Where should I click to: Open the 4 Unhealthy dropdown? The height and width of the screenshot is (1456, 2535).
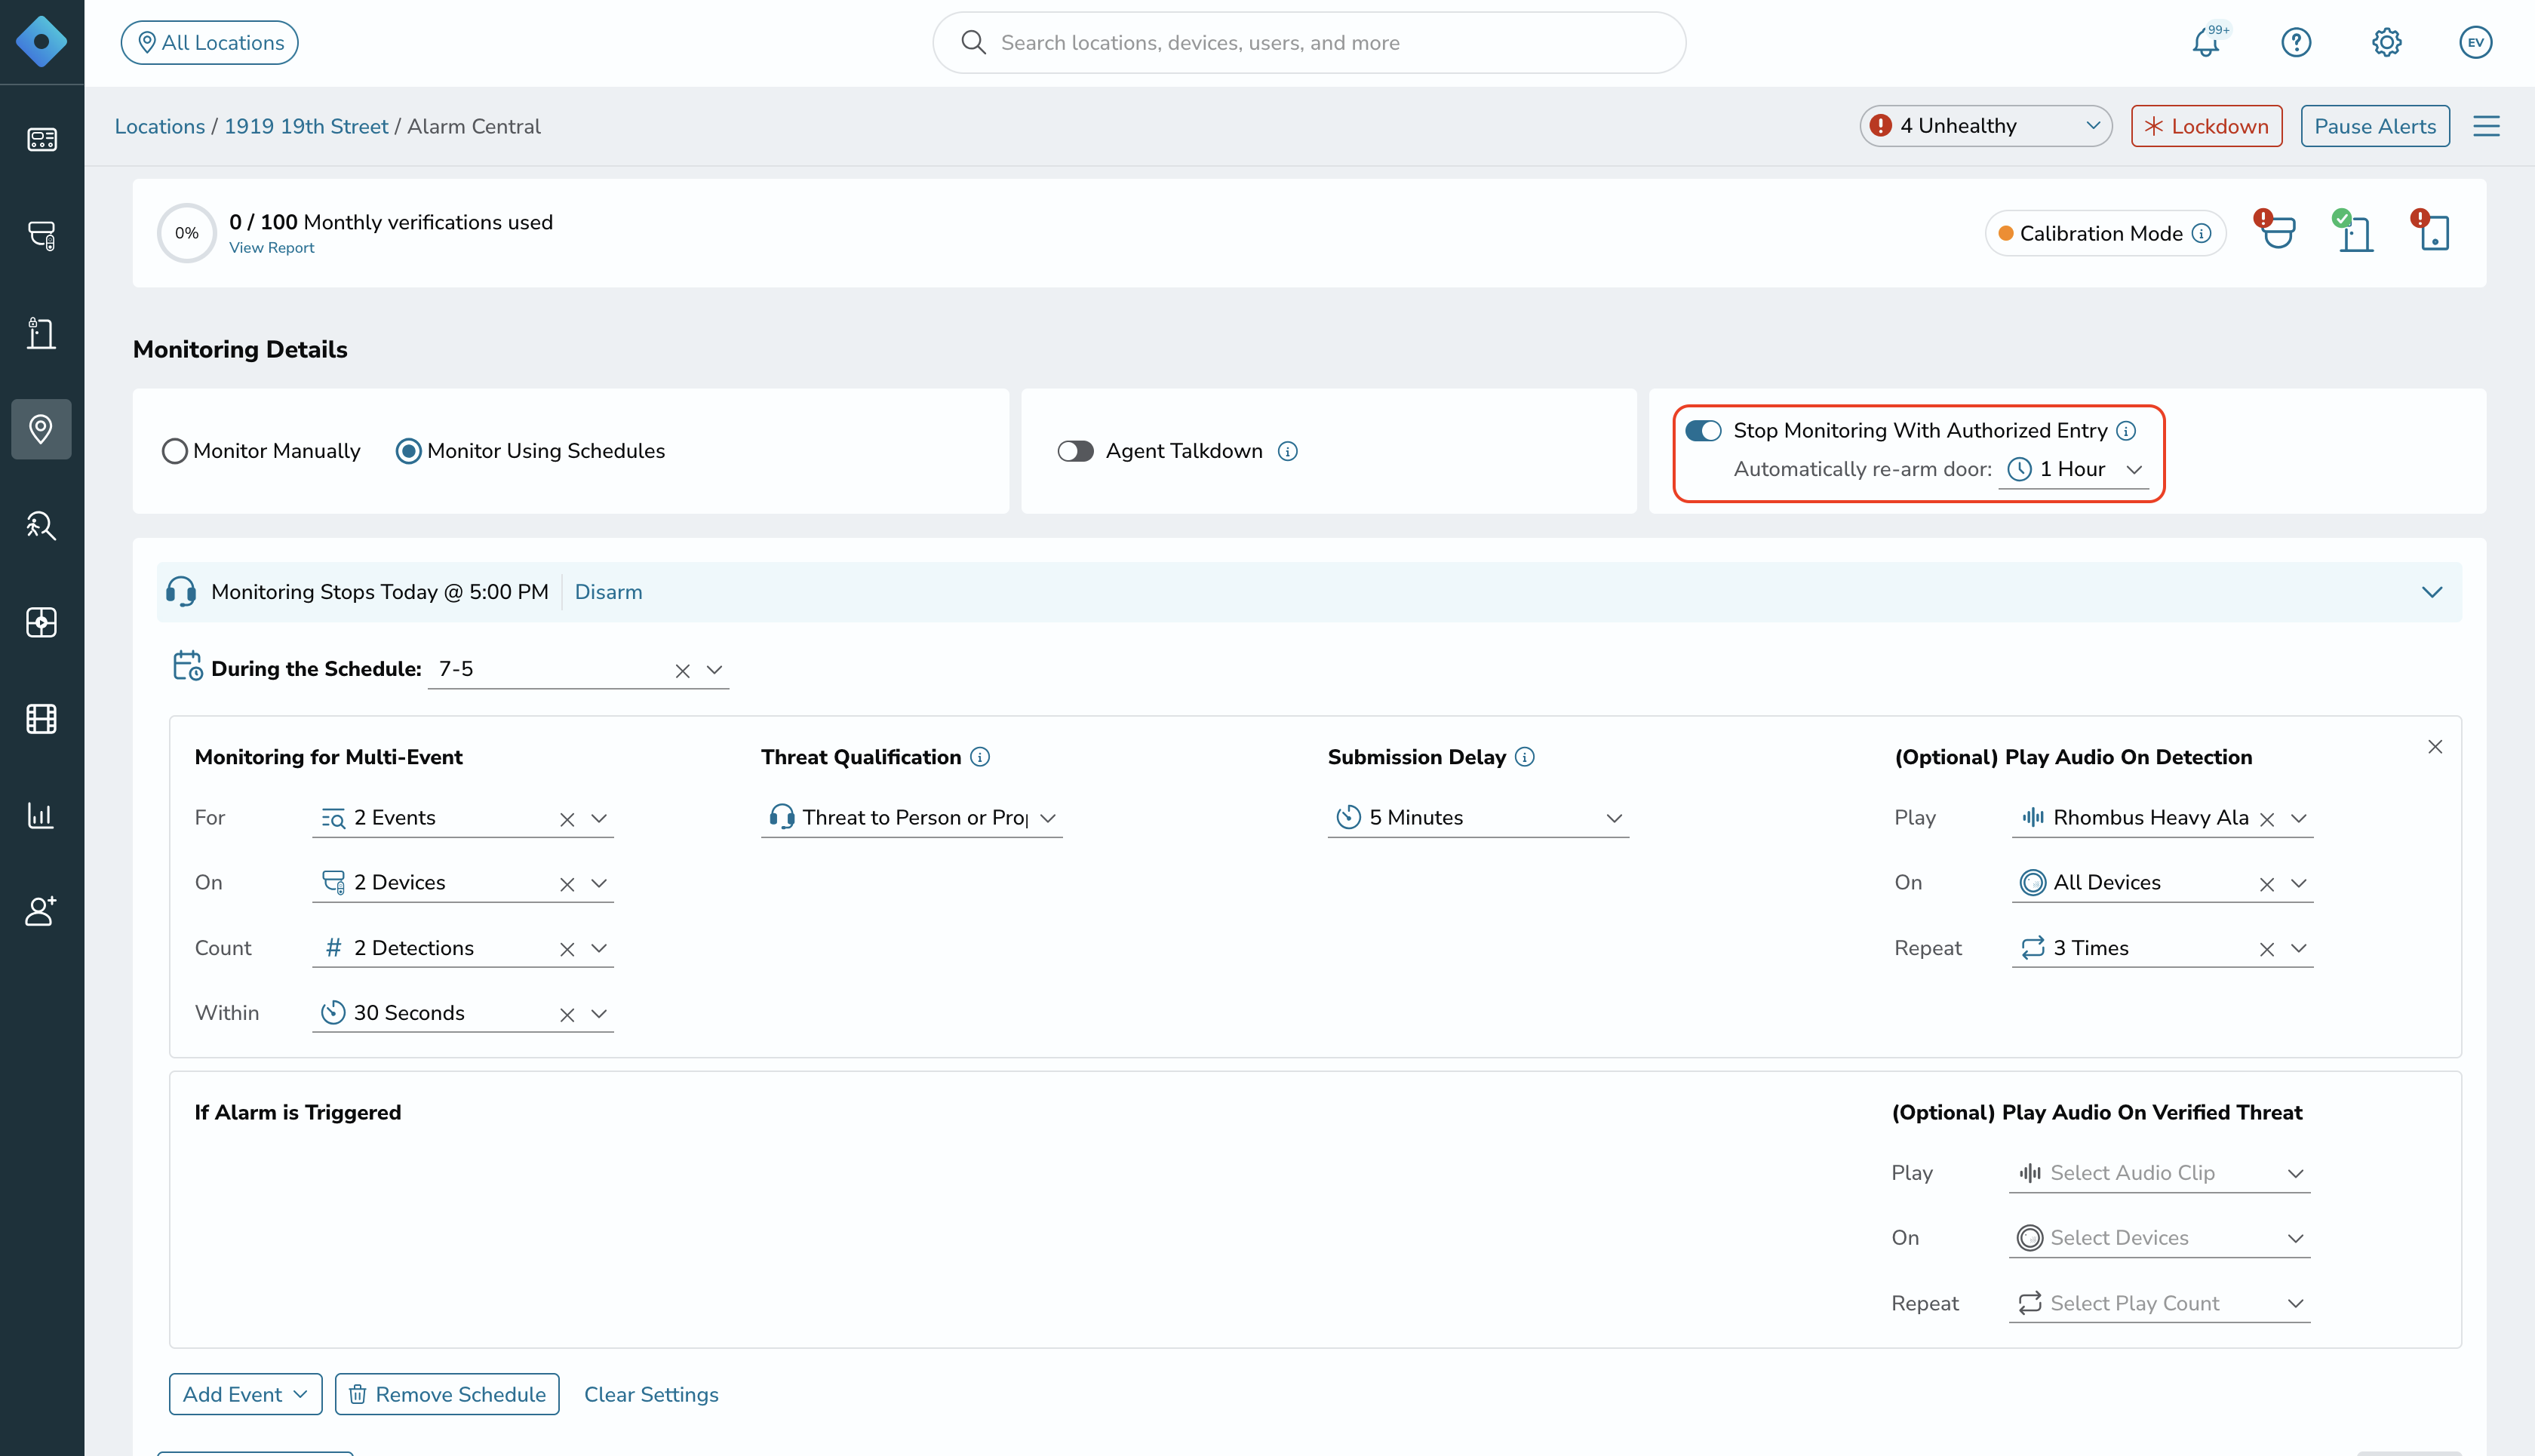(x=1985, y=126)
